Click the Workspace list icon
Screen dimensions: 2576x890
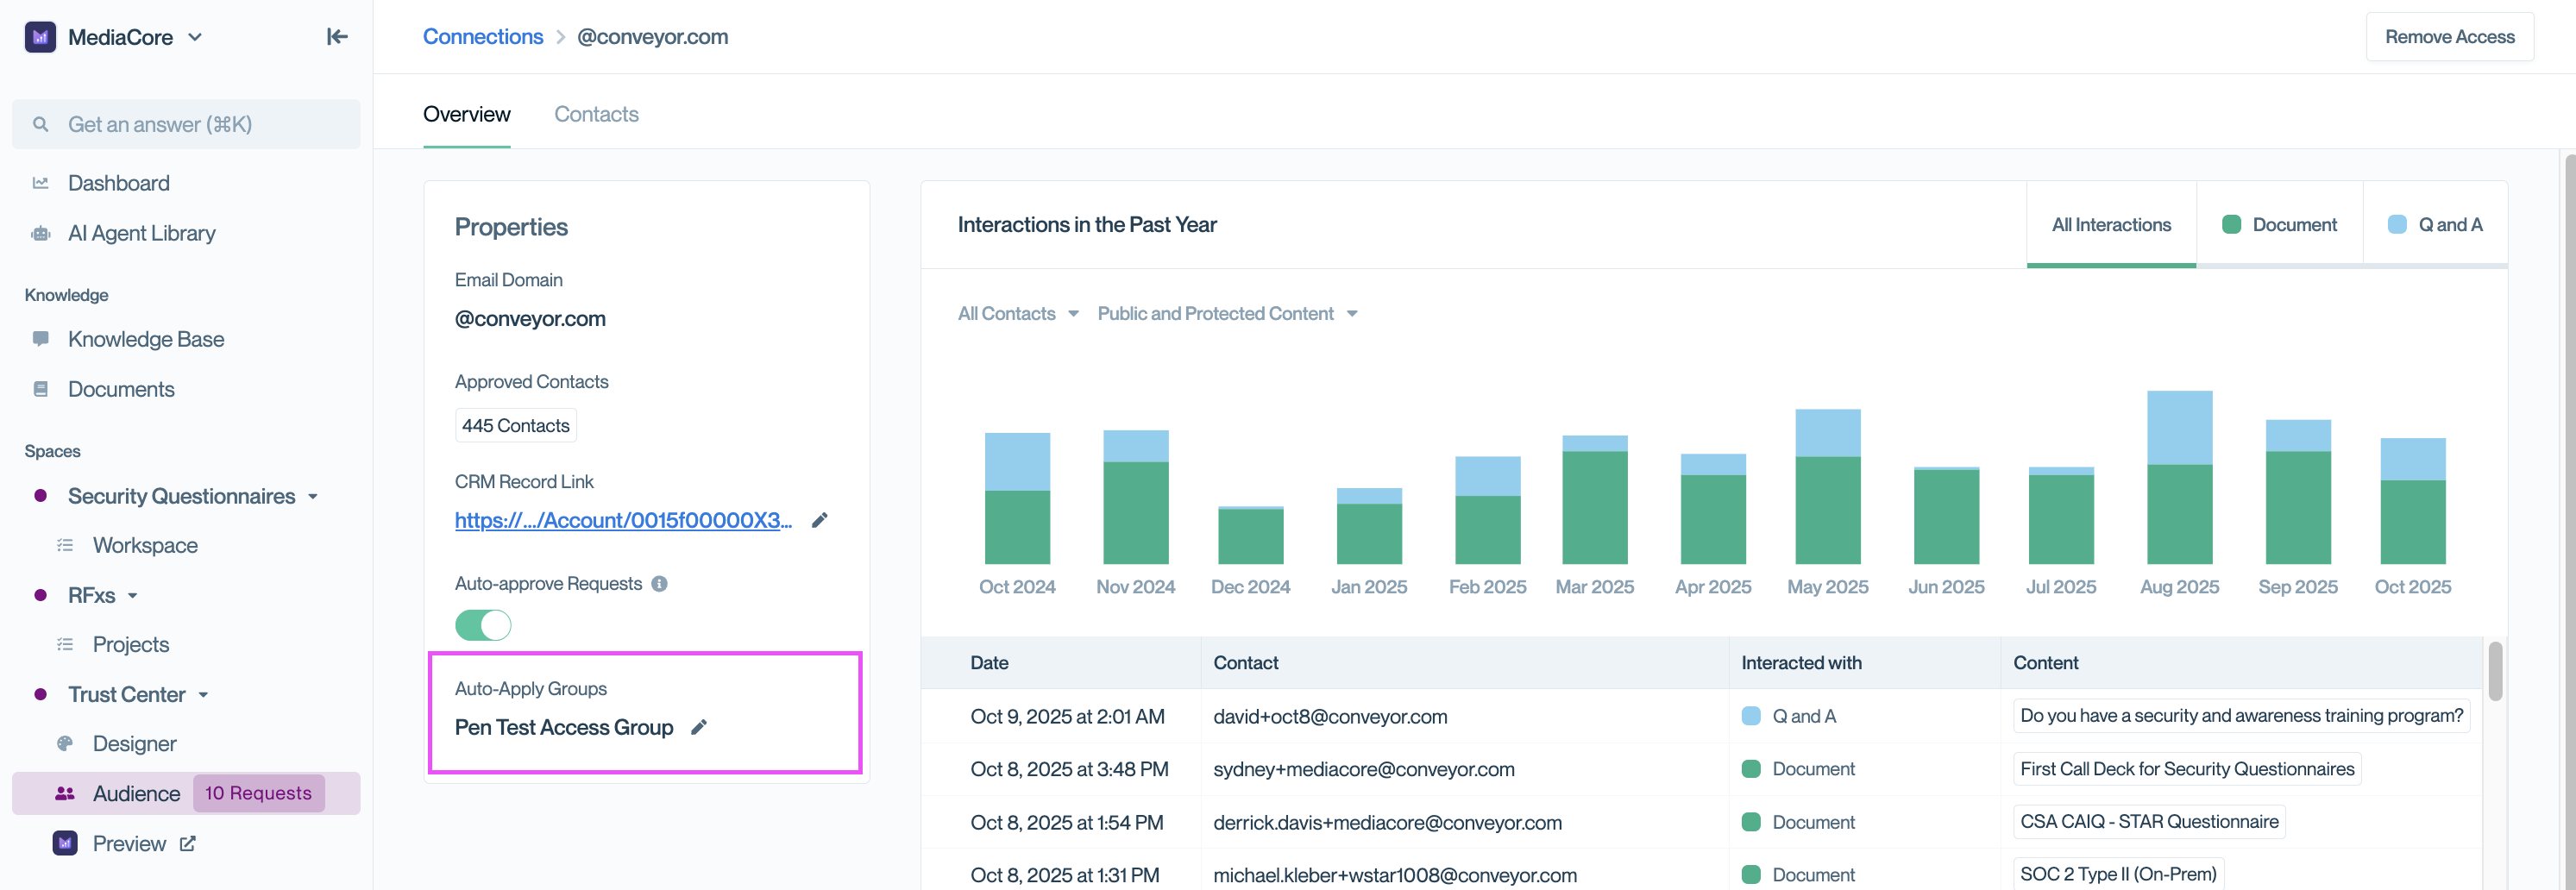coord(65,545)
